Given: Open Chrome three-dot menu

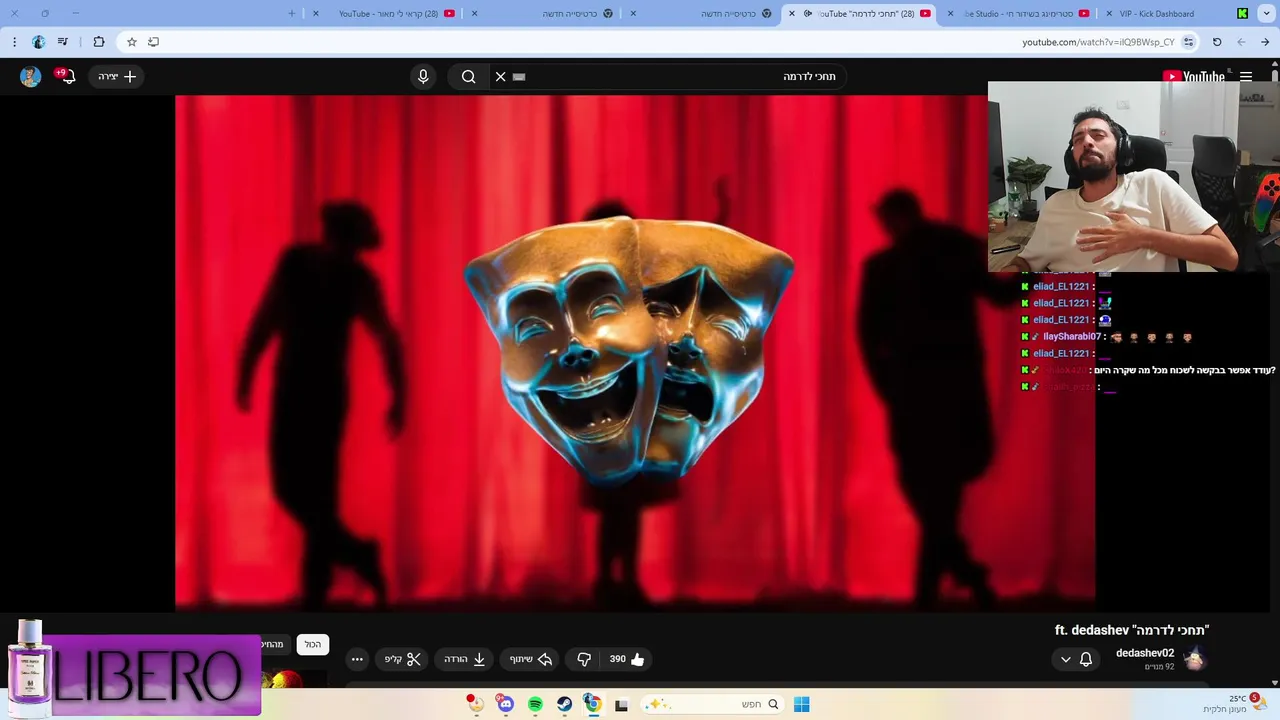Looking at the screenshot, I should (14, 42).
